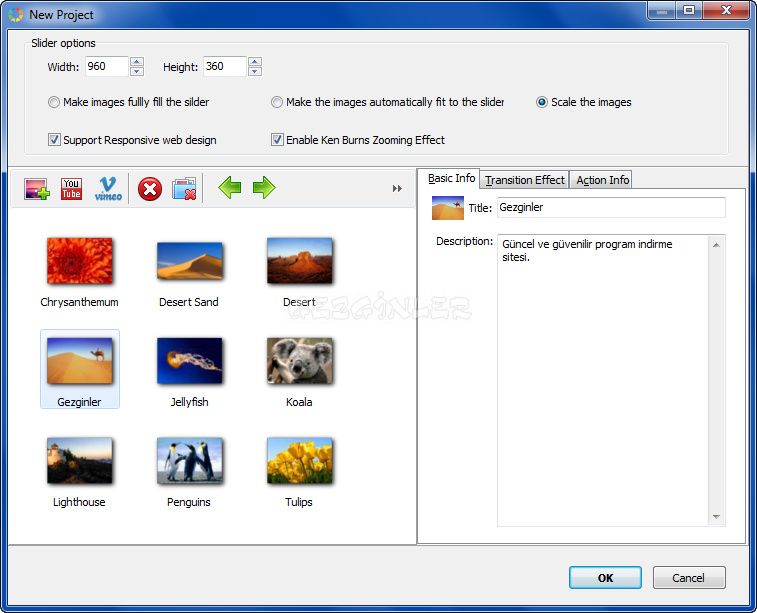Select the Tulips thumbnail

click(300, 461)
